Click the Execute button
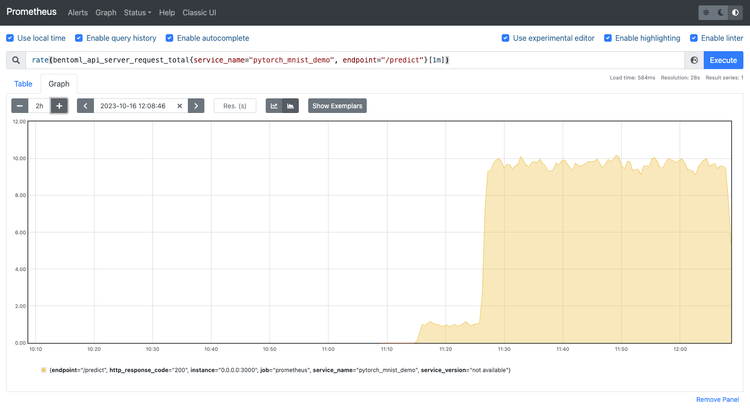The width and height of the screenshot is (750, 411). pos(723,60)
